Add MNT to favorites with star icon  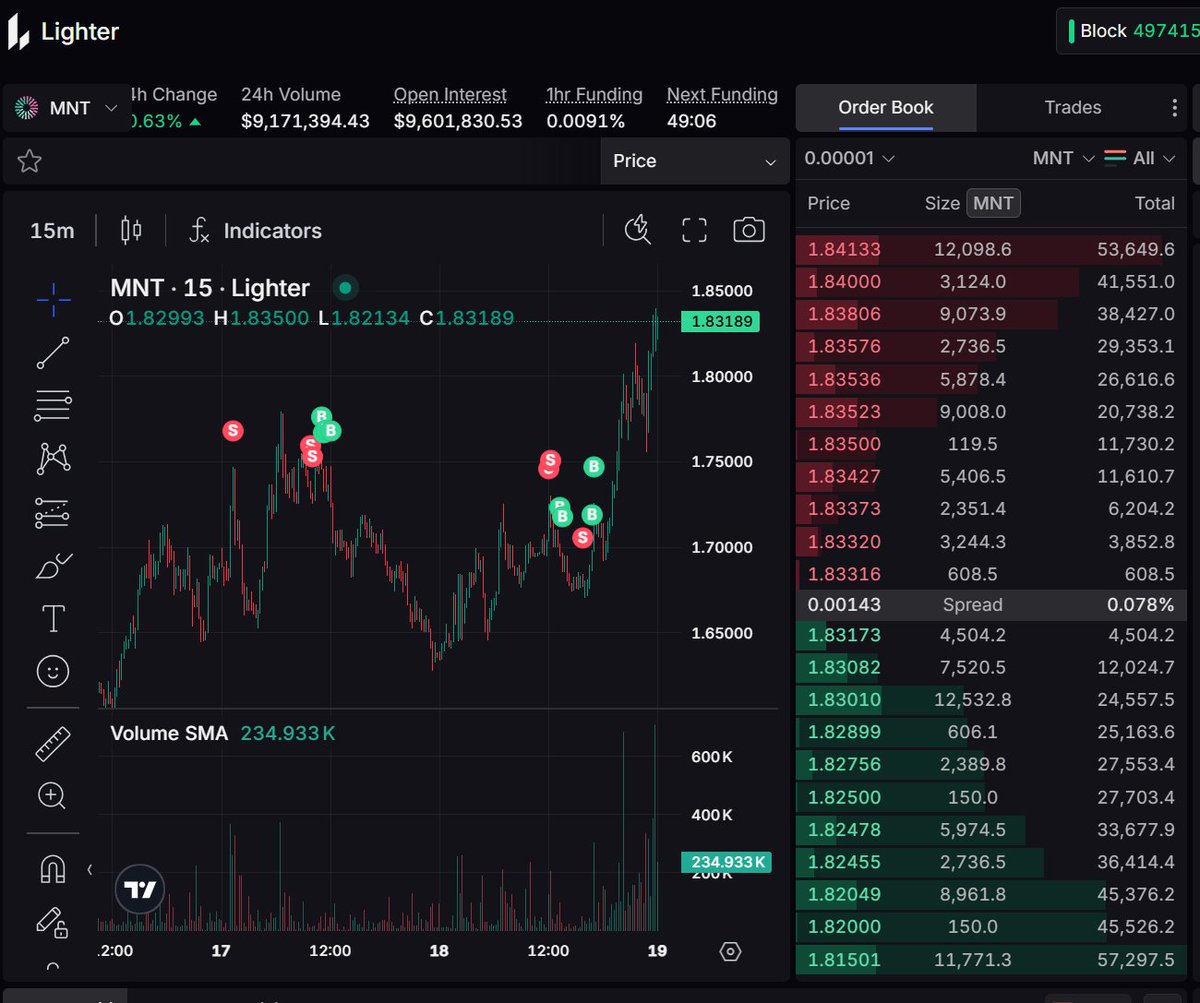click(x=29, y=161)
